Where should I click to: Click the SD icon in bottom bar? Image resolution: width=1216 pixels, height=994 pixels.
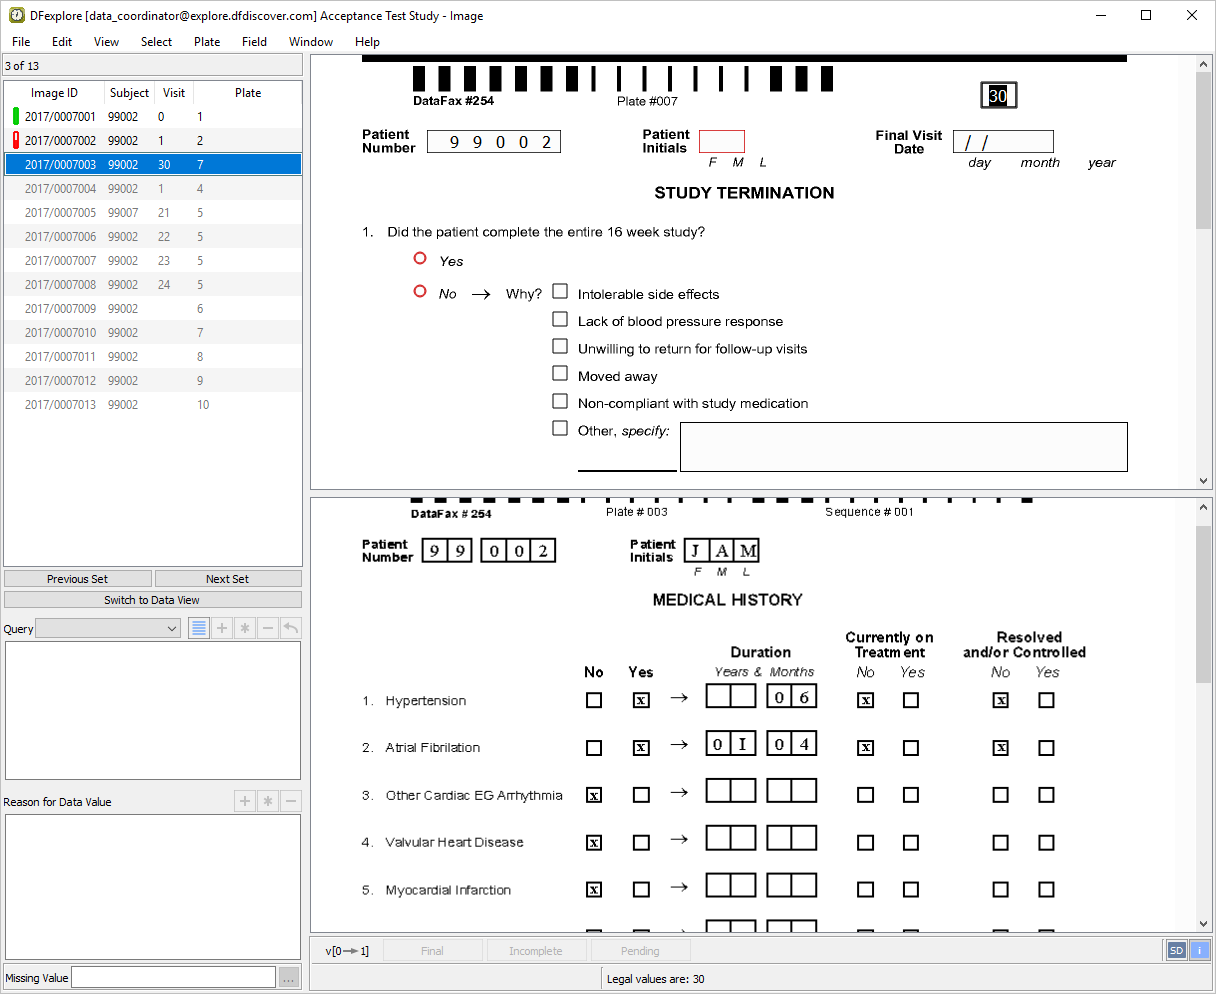pos(1176,951)
